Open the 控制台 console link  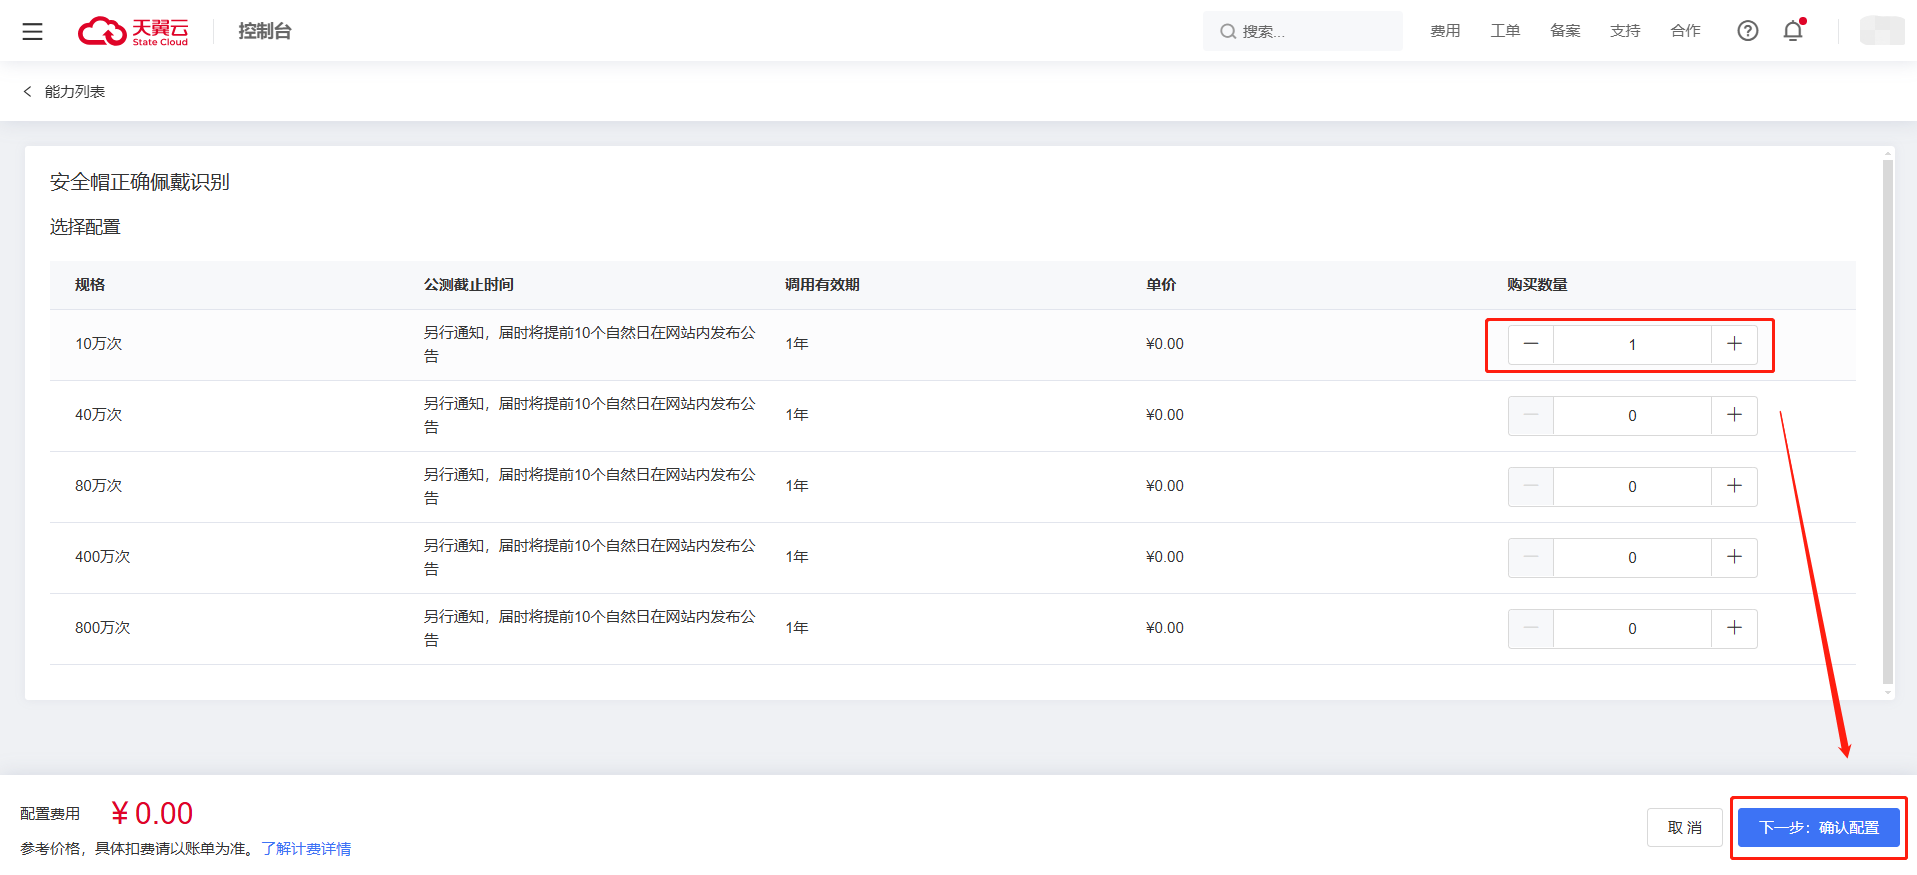coord(265,31)
